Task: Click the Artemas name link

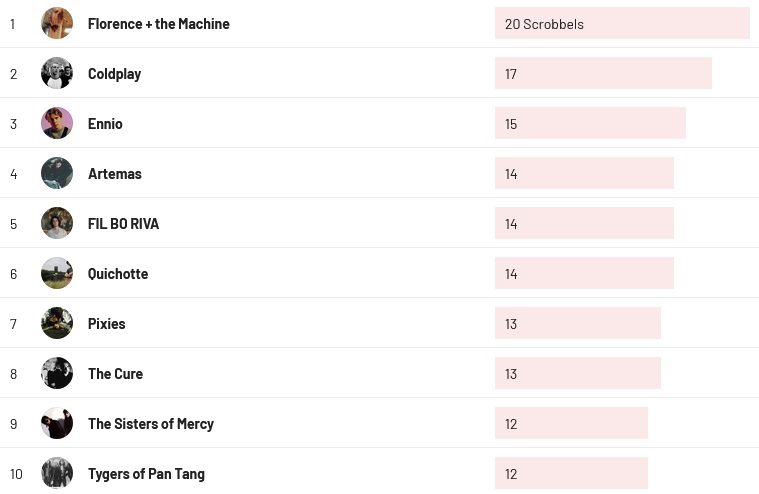Action: [114, 174]
